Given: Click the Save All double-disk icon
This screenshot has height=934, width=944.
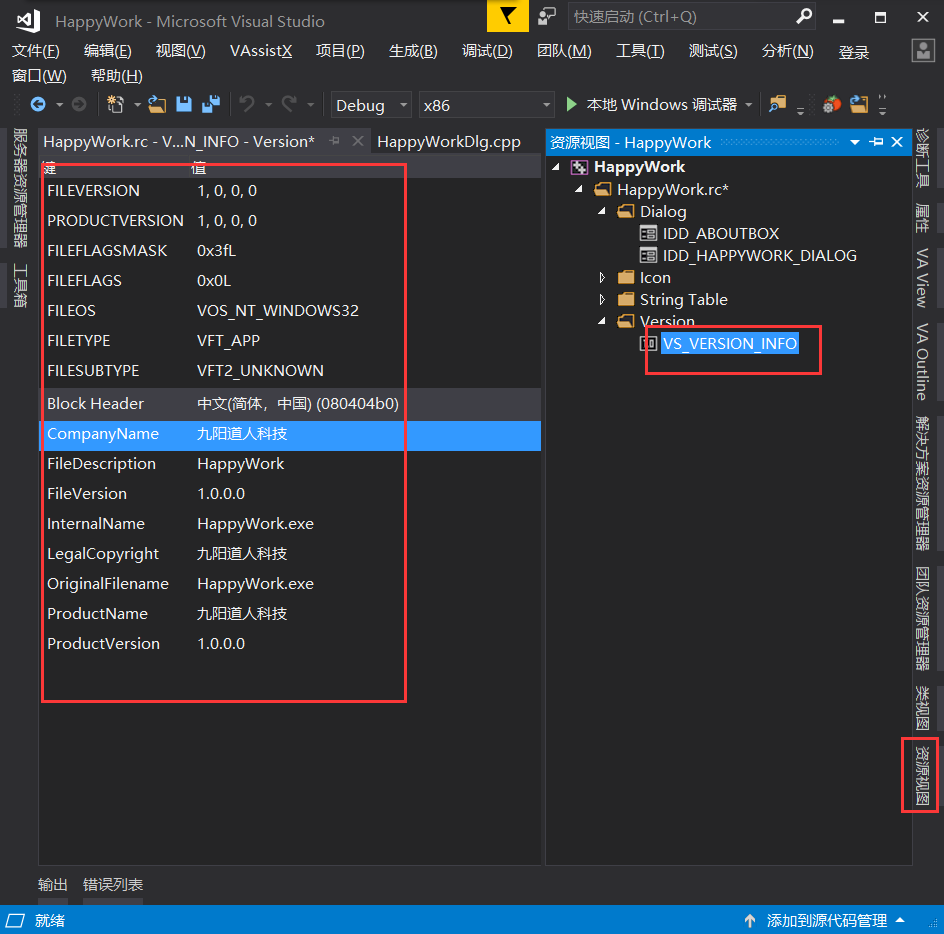Looking at the screenshot, I should pyautogui.click(x=211, y=104).
